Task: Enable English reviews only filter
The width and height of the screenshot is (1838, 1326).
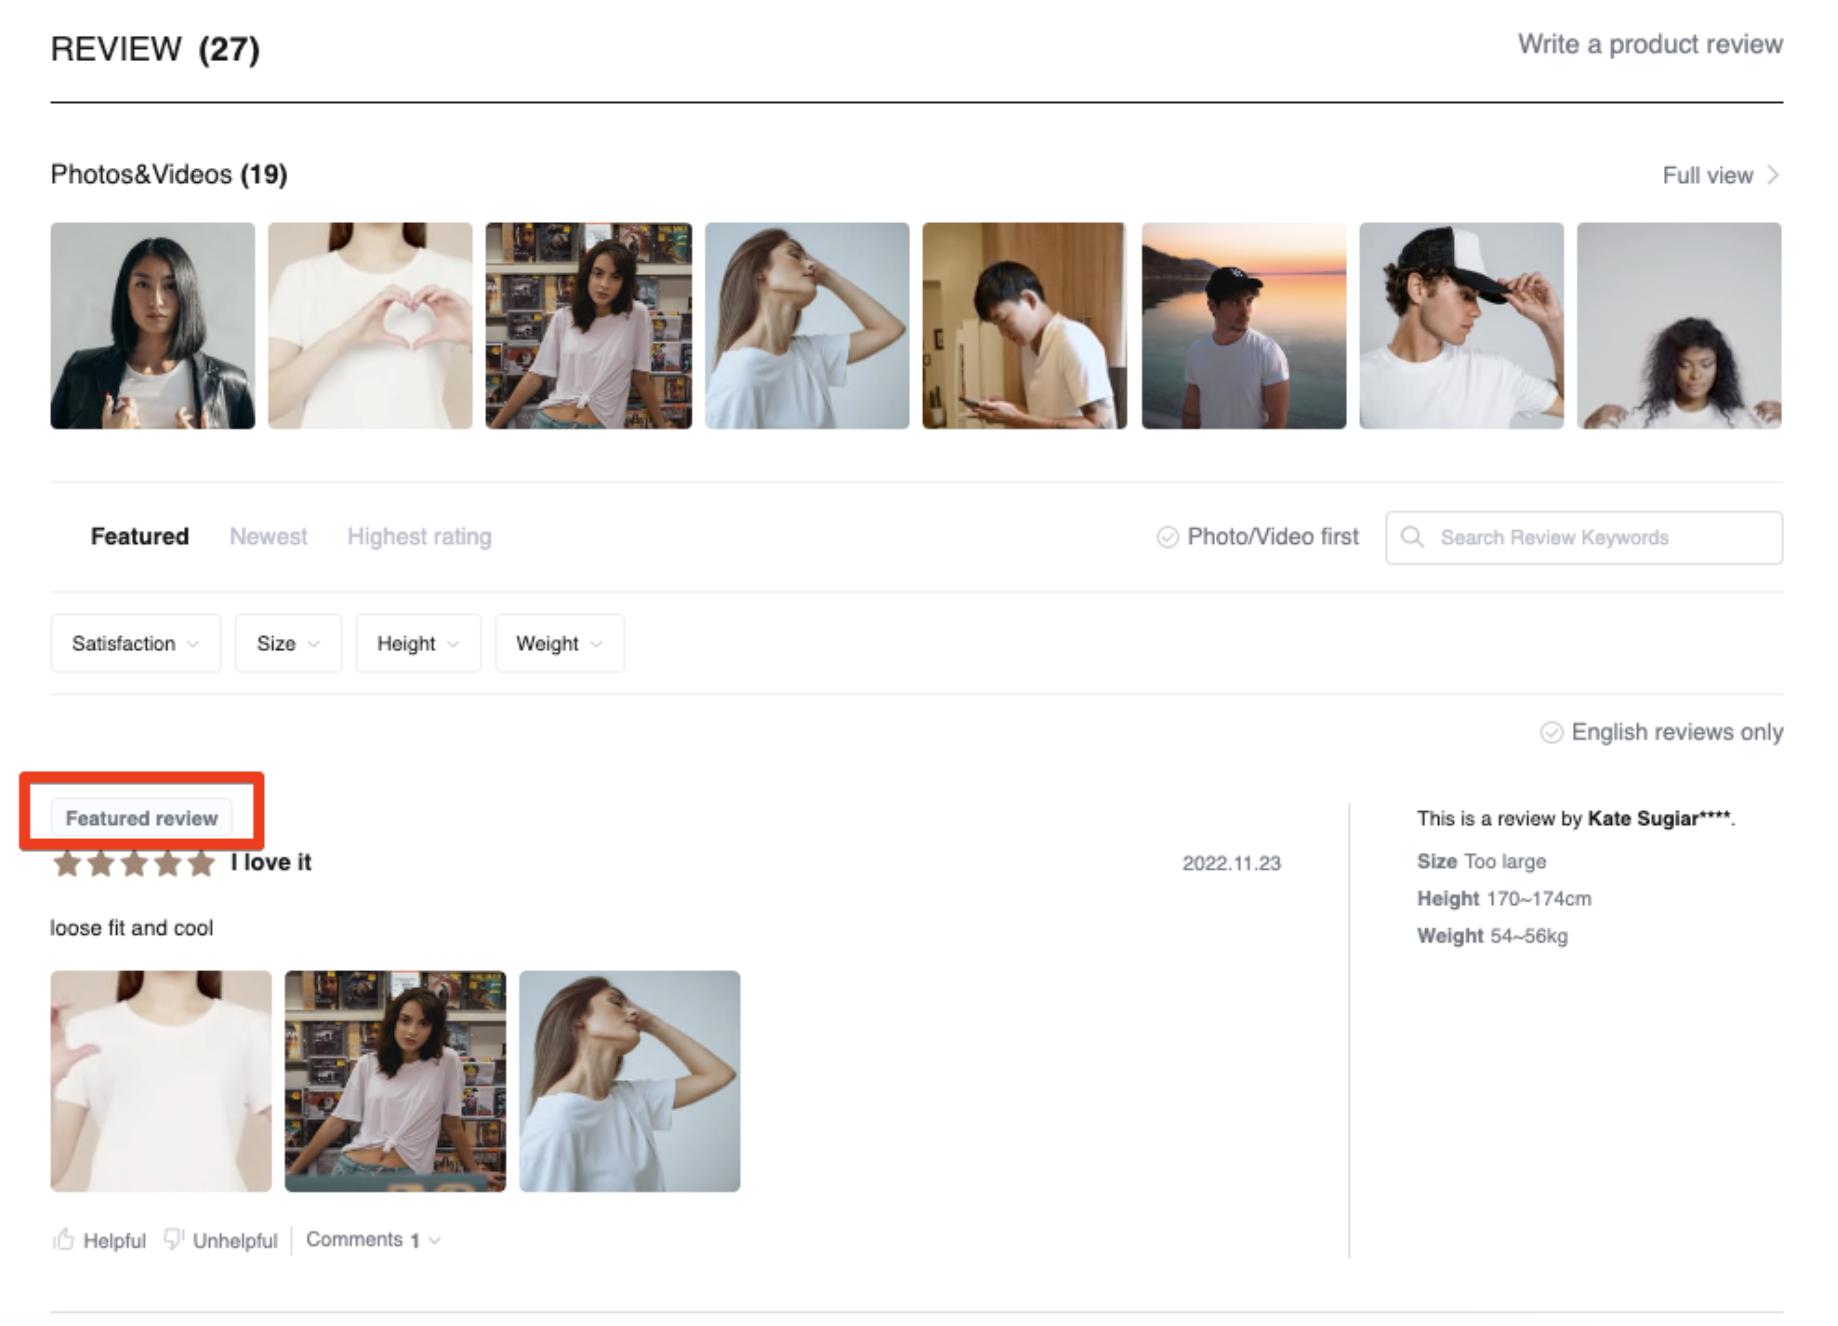Action: coord(1551,732)
